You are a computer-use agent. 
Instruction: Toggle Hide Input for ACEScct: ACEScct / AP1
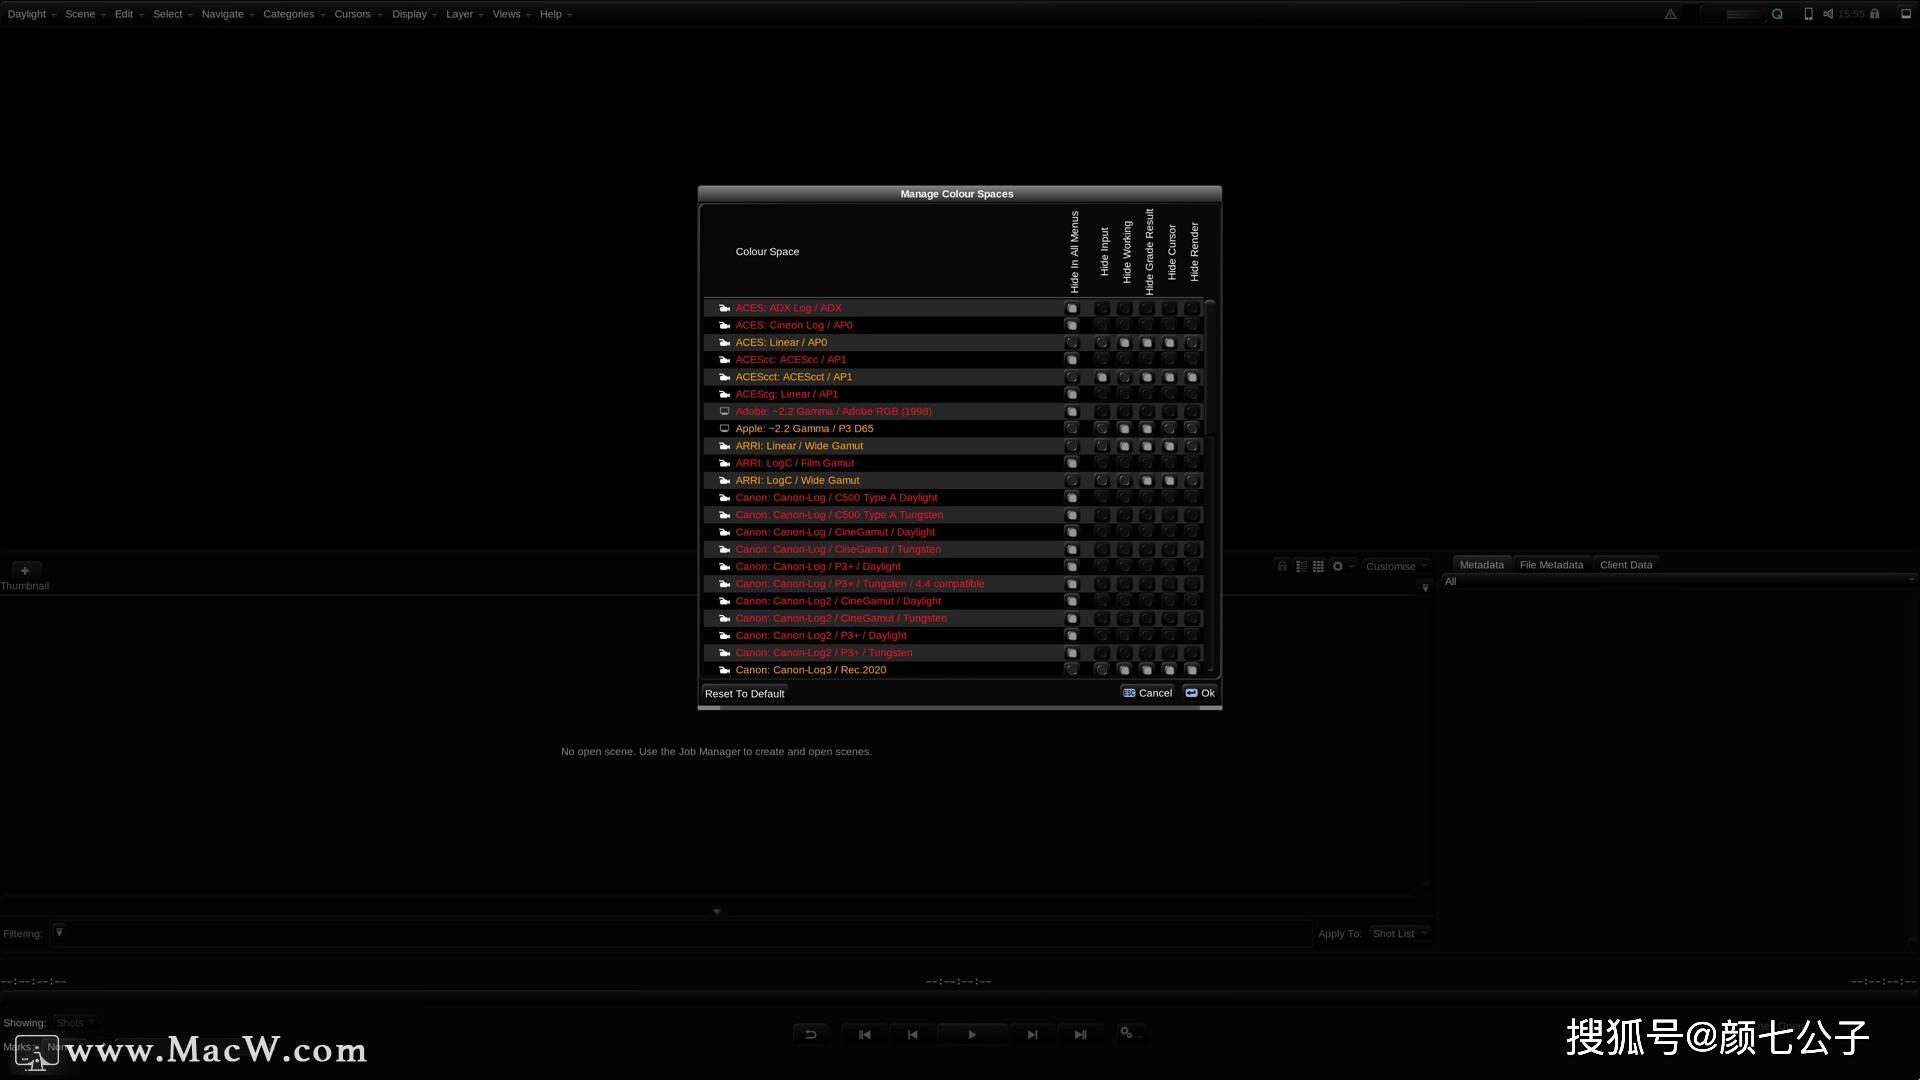[x=1102, y=377]
